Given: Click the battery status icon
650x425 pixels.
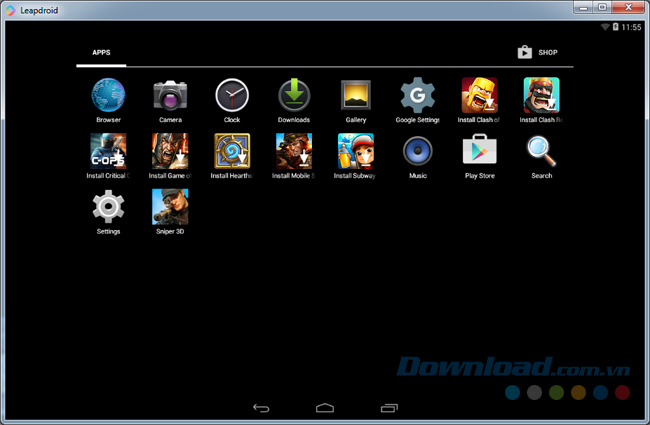Looking at the screenshot, I should point(616,27).
